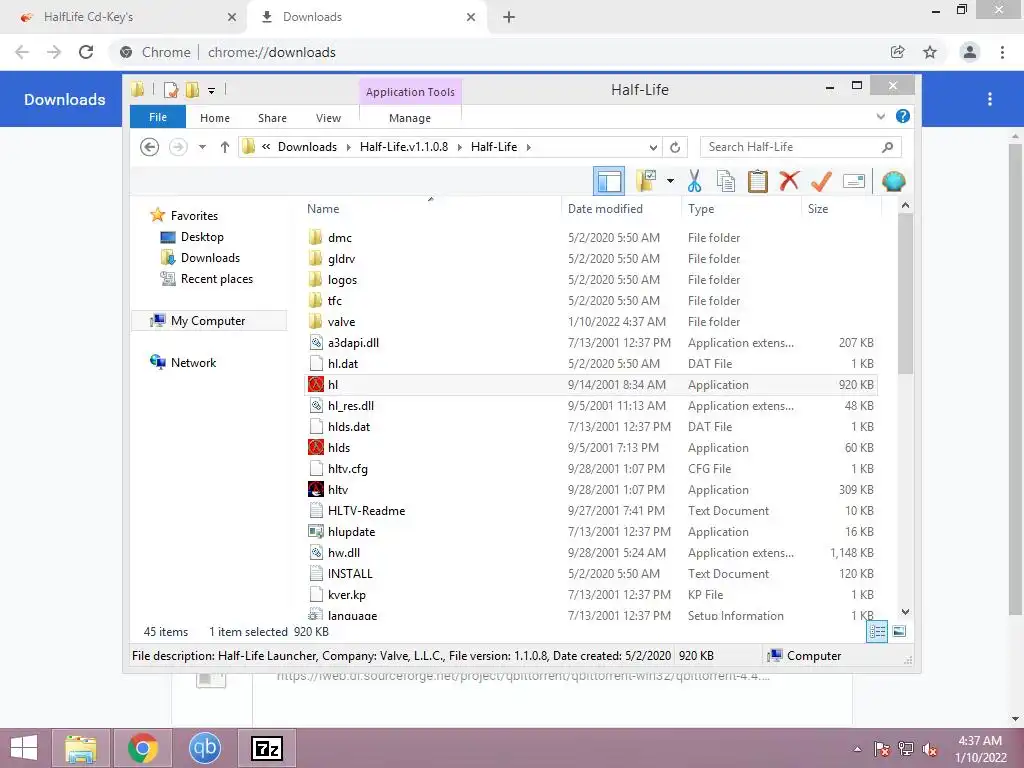Select Recent places in Favorites pane

click(x=216, y=279)
